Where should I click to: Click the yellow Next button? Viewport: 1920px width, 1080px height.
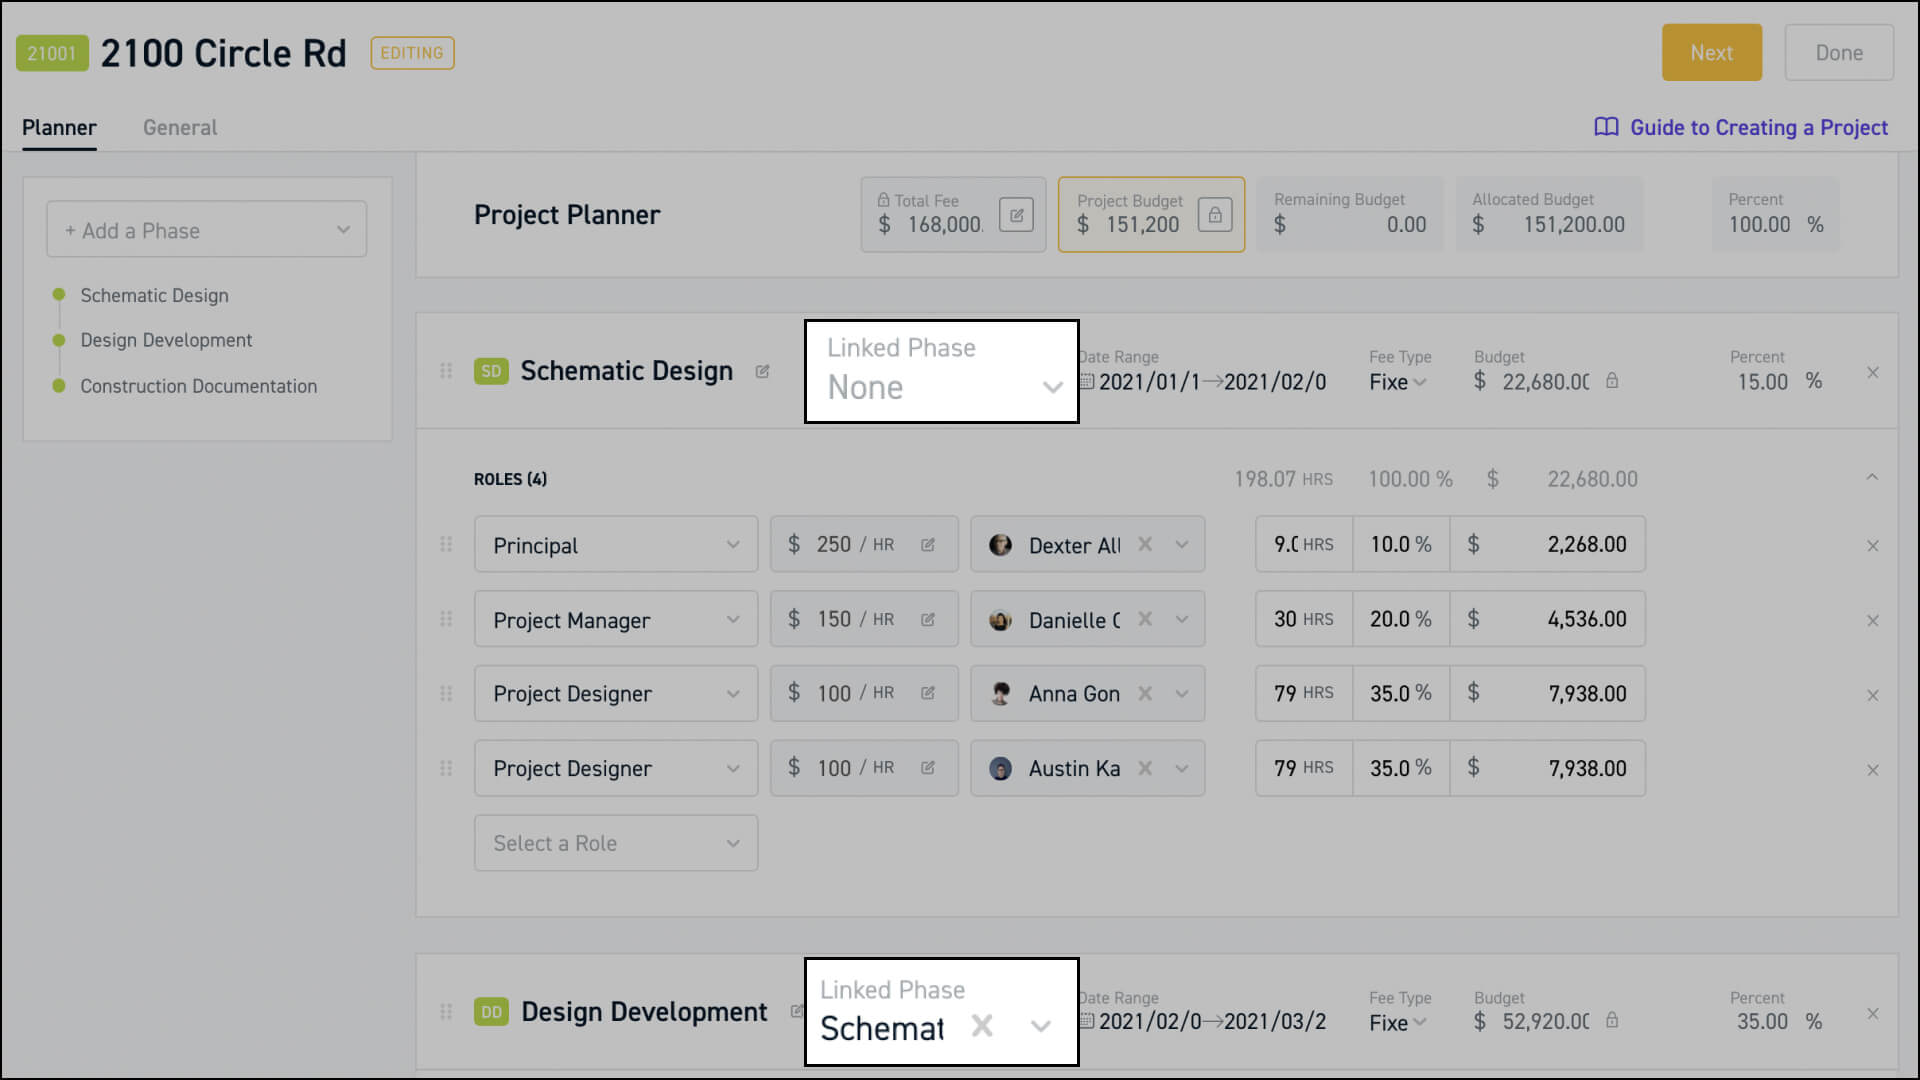point(1711,53)
